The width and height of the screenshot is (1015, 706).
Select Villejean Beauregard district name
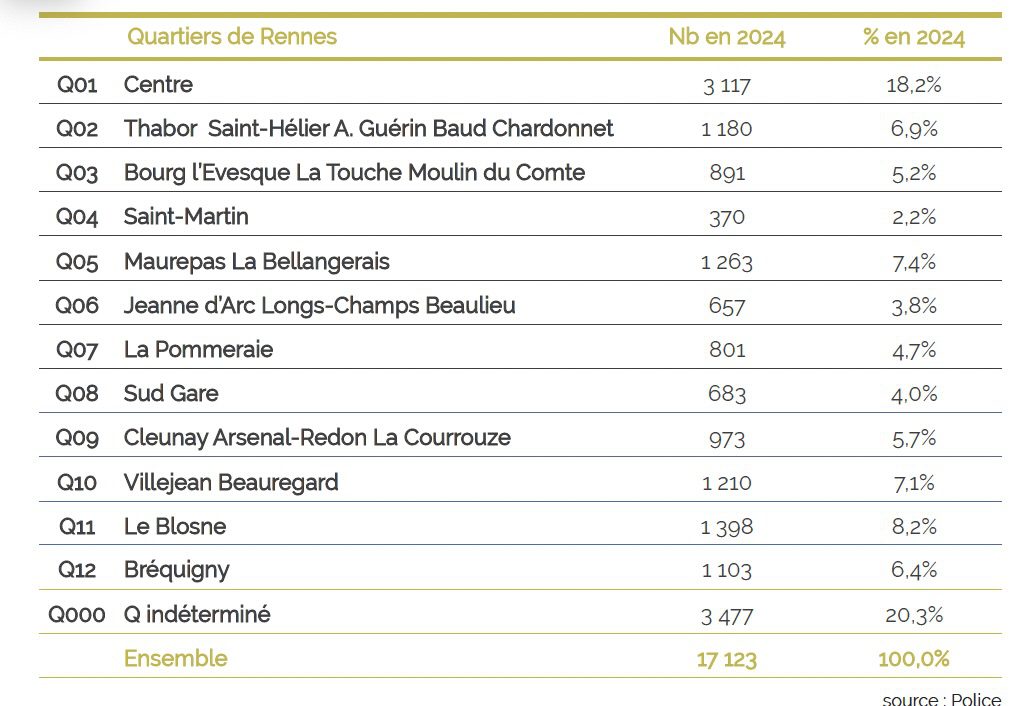231,482
